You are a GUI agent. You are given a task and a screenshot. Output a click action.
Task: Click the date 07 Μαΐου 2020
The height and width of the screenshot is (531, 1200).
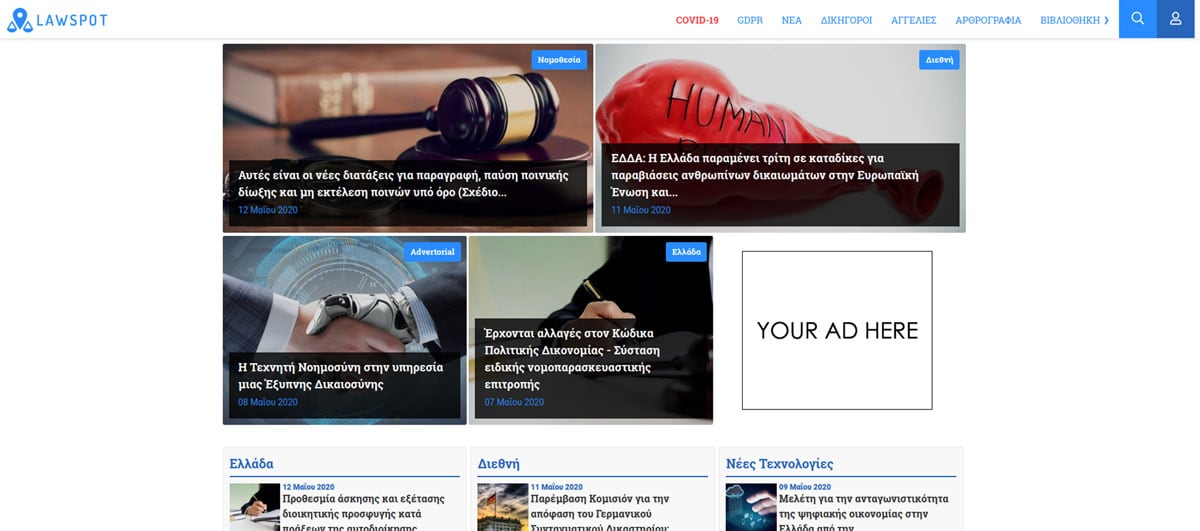pyautogui.click(x=514, y=403)
